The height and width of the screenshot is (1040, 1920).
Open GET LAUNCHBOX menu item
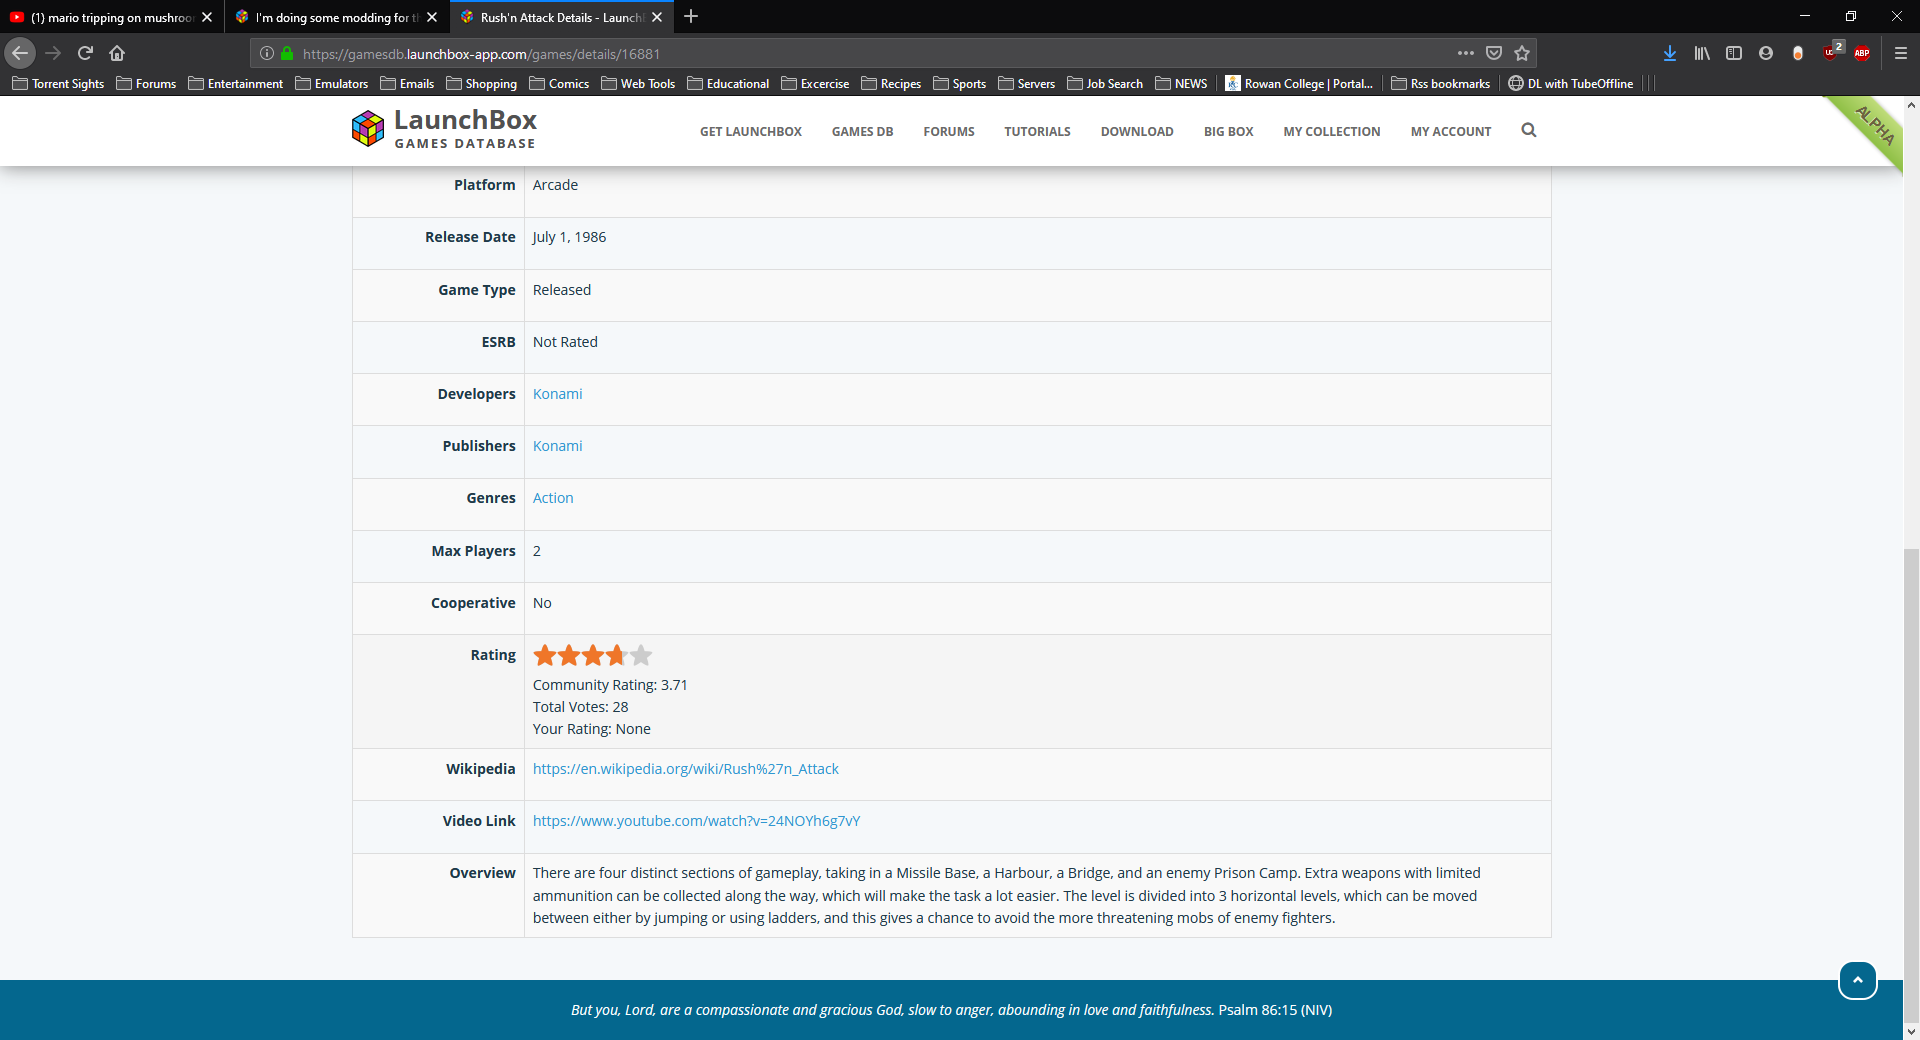point(751,131)
